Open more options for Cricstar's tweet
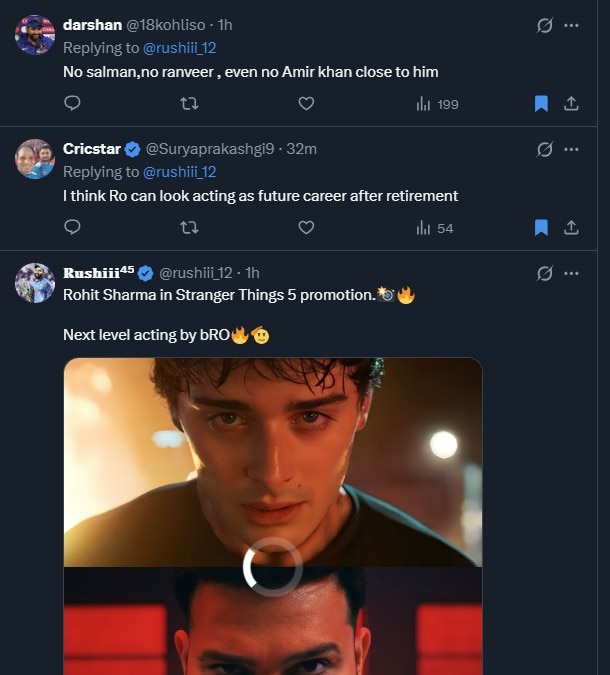The image size is (610, 675). (x=571, y=149)
